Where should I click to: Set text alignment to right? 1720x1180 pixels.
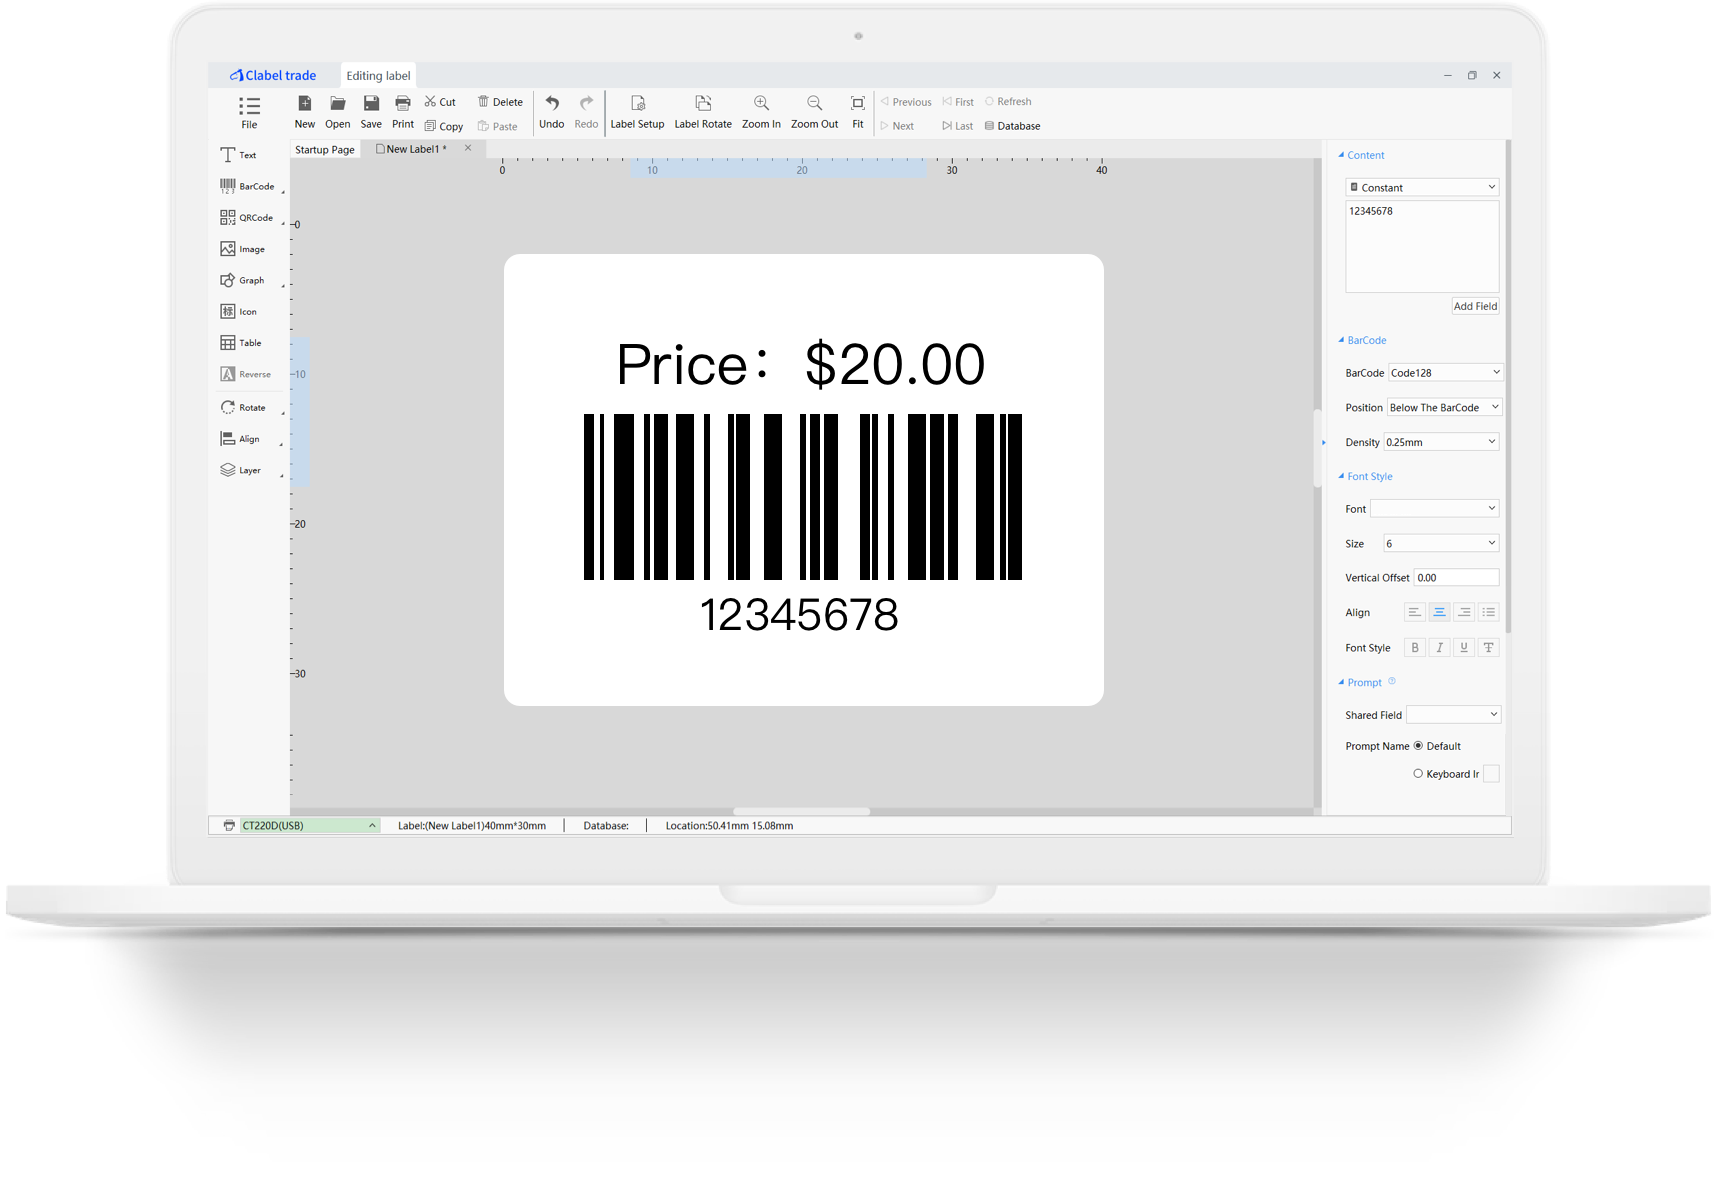click(x=1464, y=612)
